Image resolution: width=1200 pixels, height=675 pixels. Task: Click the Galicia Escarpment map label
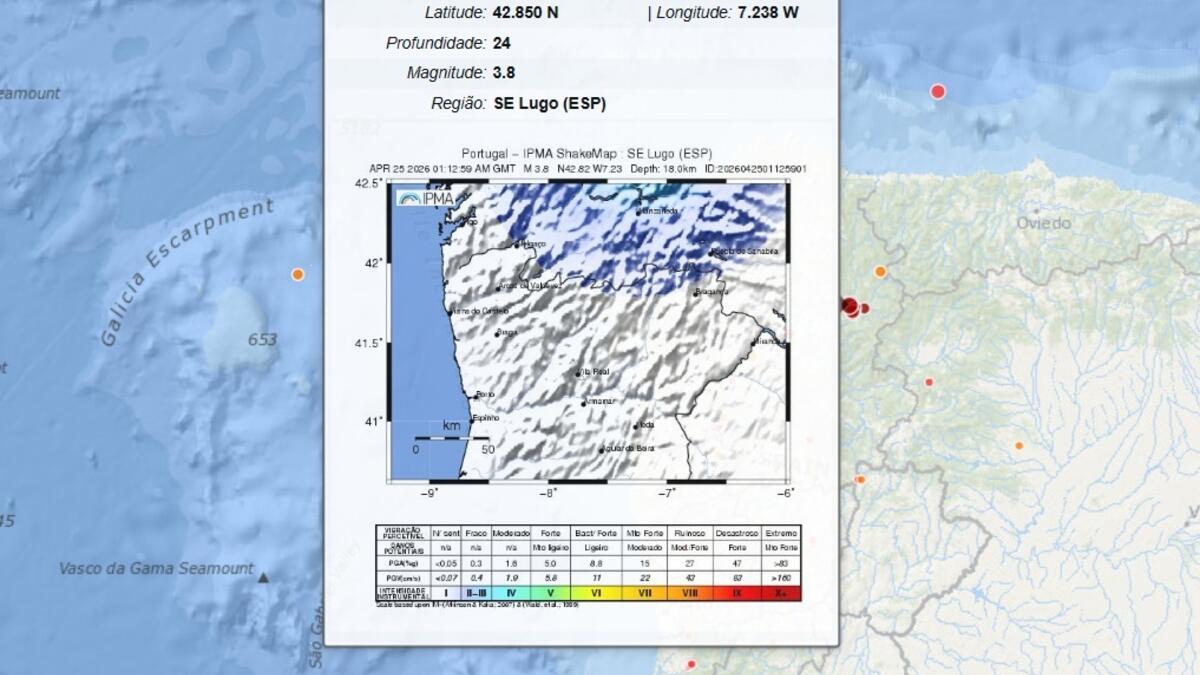point(185,270)
